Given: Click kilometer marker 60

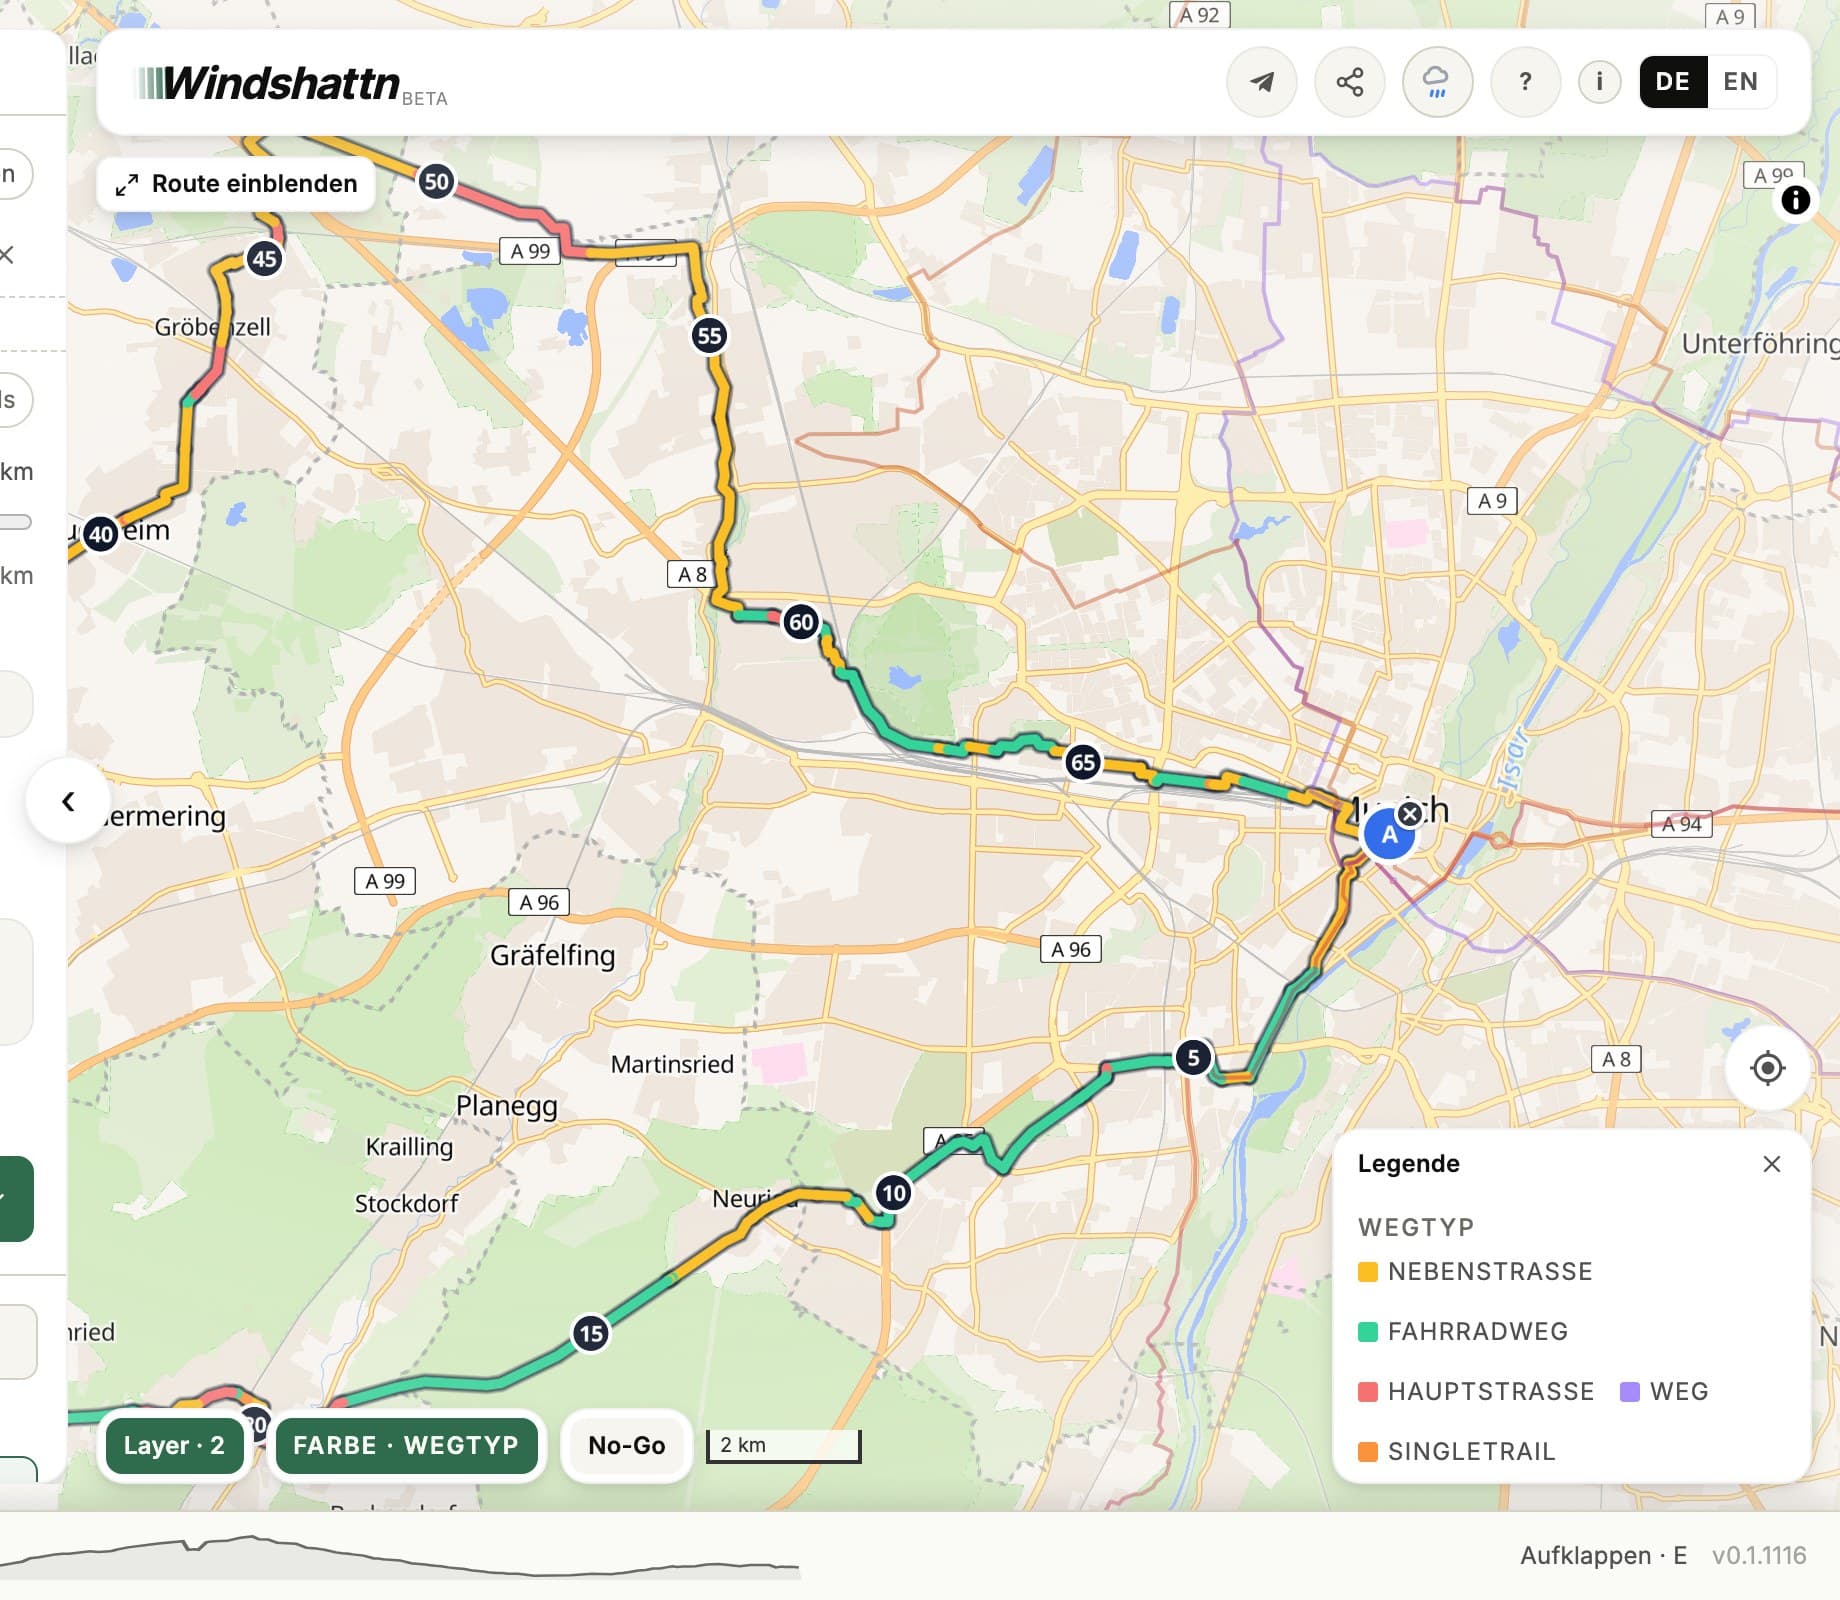Looking at the screenshot, I should pyautogui.click(x=801, y=622).
